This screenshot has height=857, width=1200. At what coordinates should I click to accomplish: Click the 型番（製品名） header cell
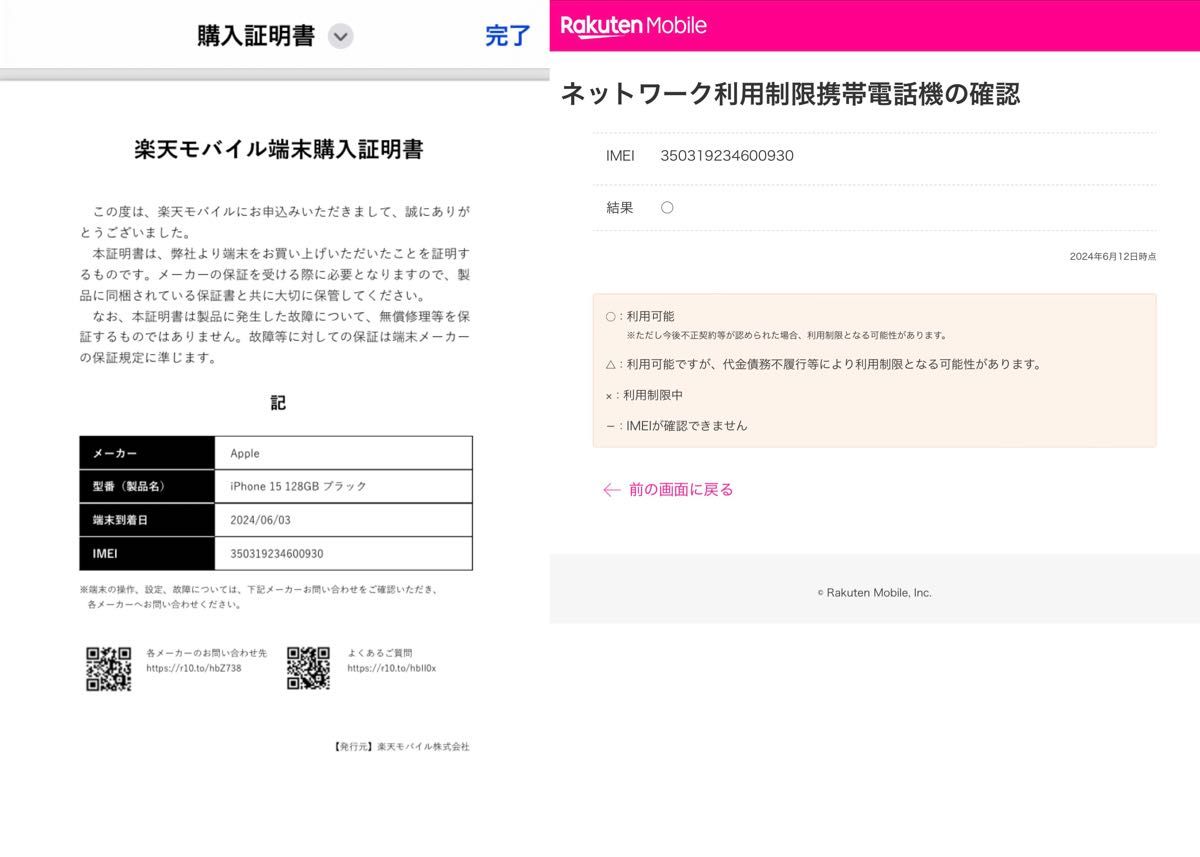pos(147,486)
